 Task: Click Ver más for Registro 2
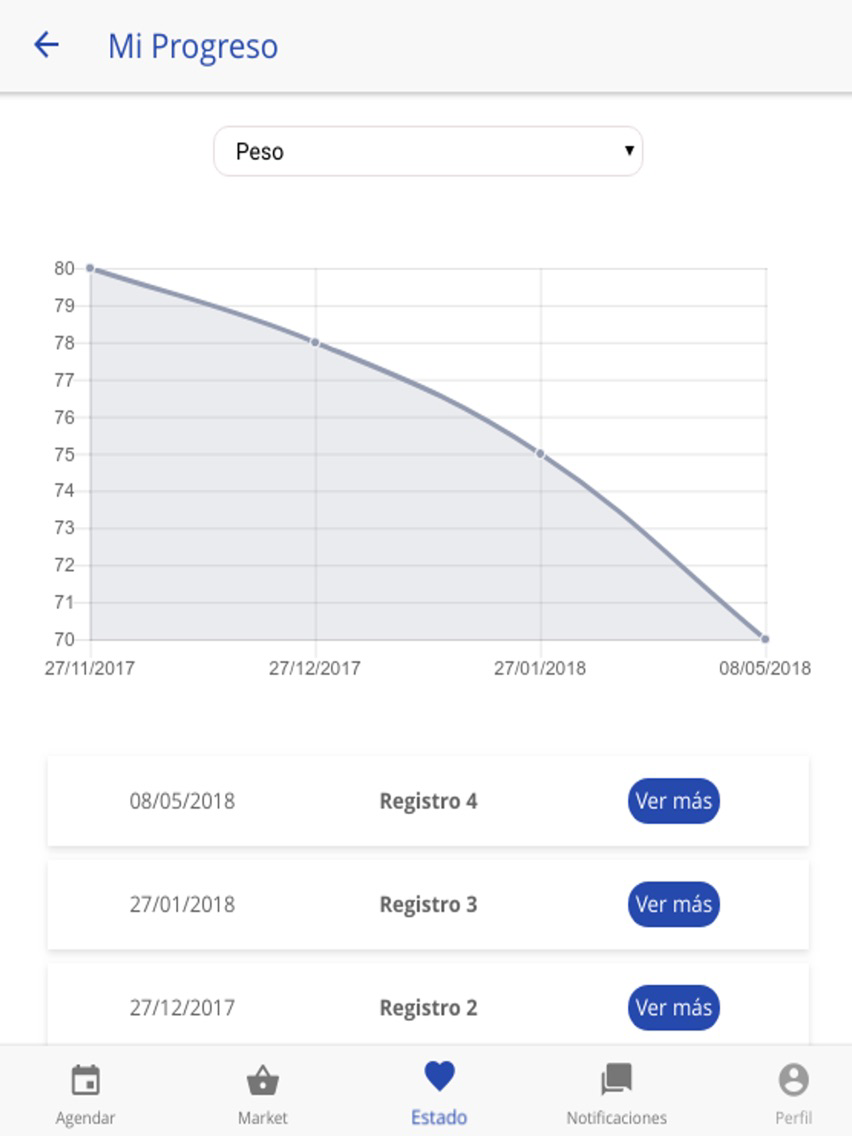coord(673,1007)
